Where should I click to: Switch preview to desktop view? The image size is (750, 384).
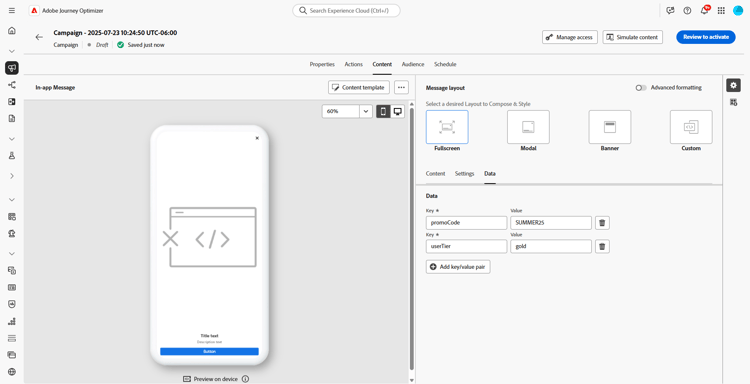point(397,111)
